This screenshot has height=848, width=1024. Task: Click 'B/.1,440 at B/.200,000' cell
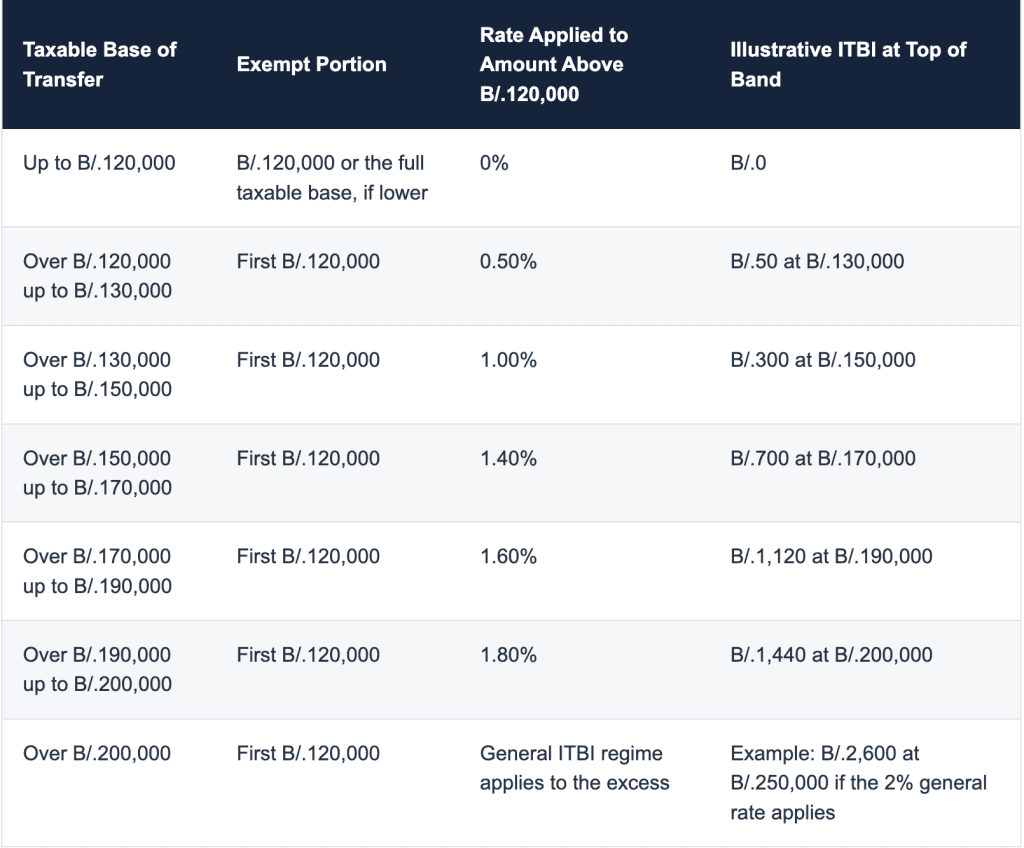point(831,655)
